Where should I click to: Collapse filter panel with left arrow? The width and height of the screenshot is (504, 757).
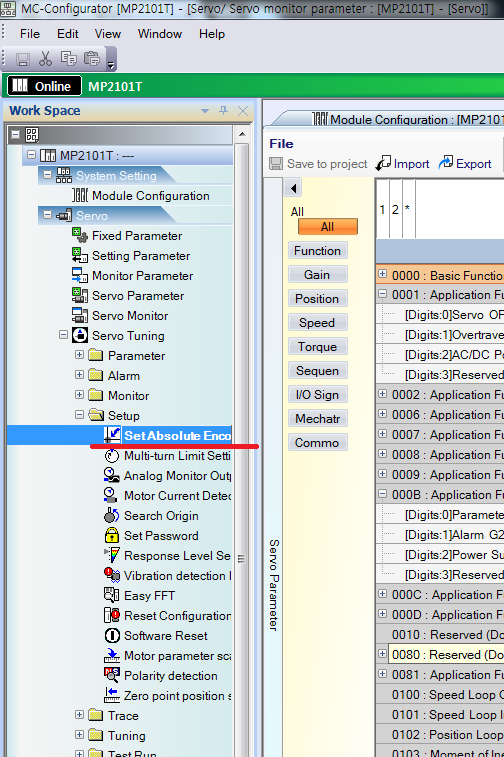point(293,188)
